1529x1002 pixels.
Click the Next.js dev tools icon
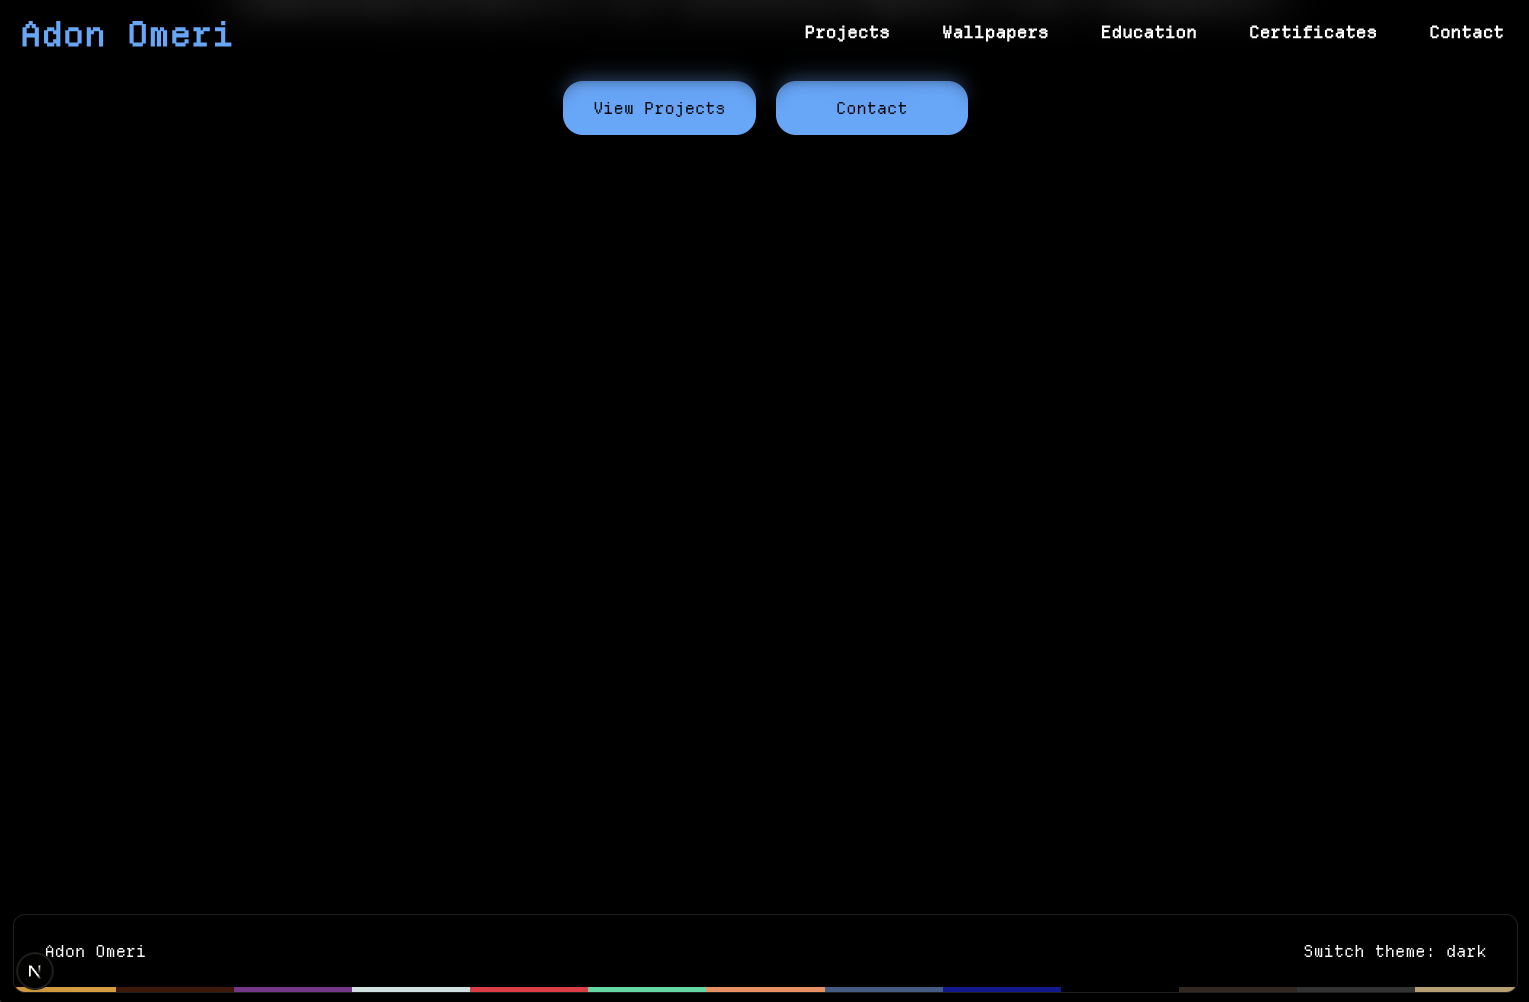coord(35,971)
